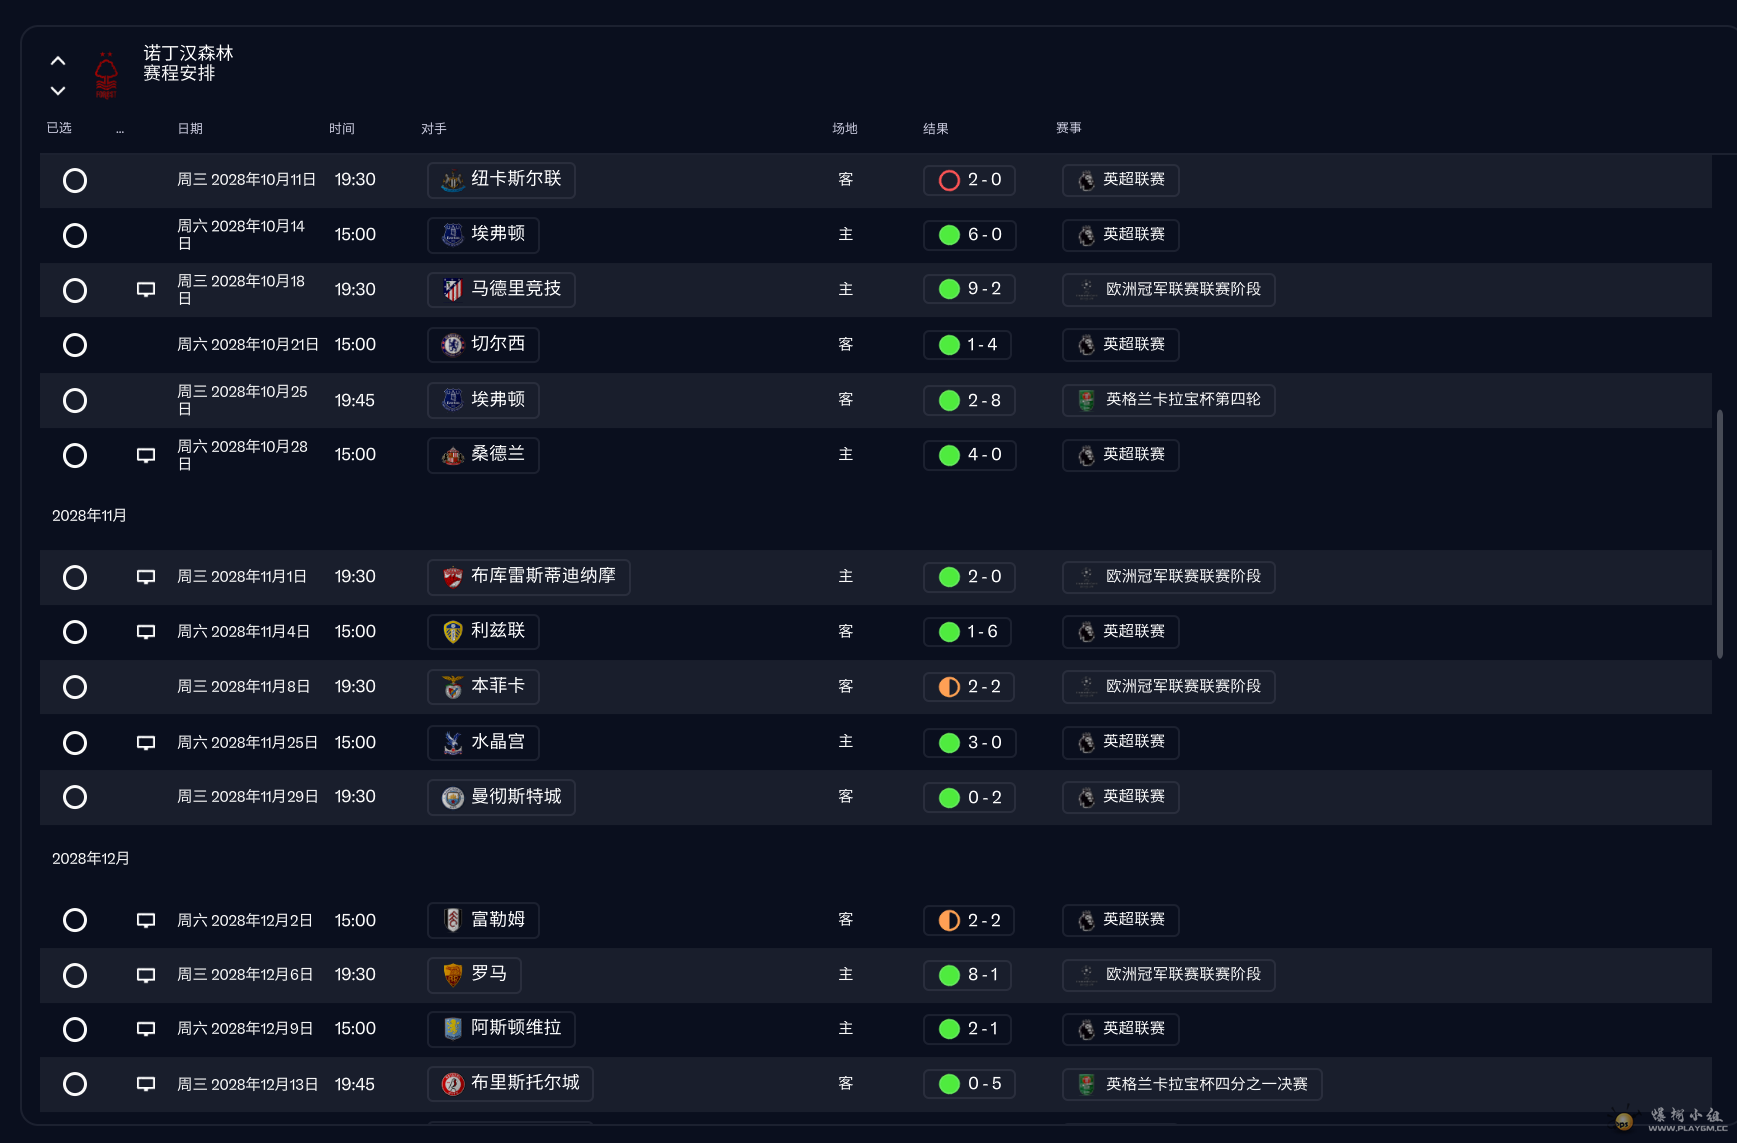Sort by 时间 column header
1737x1143 pixels.
[342, 128]
